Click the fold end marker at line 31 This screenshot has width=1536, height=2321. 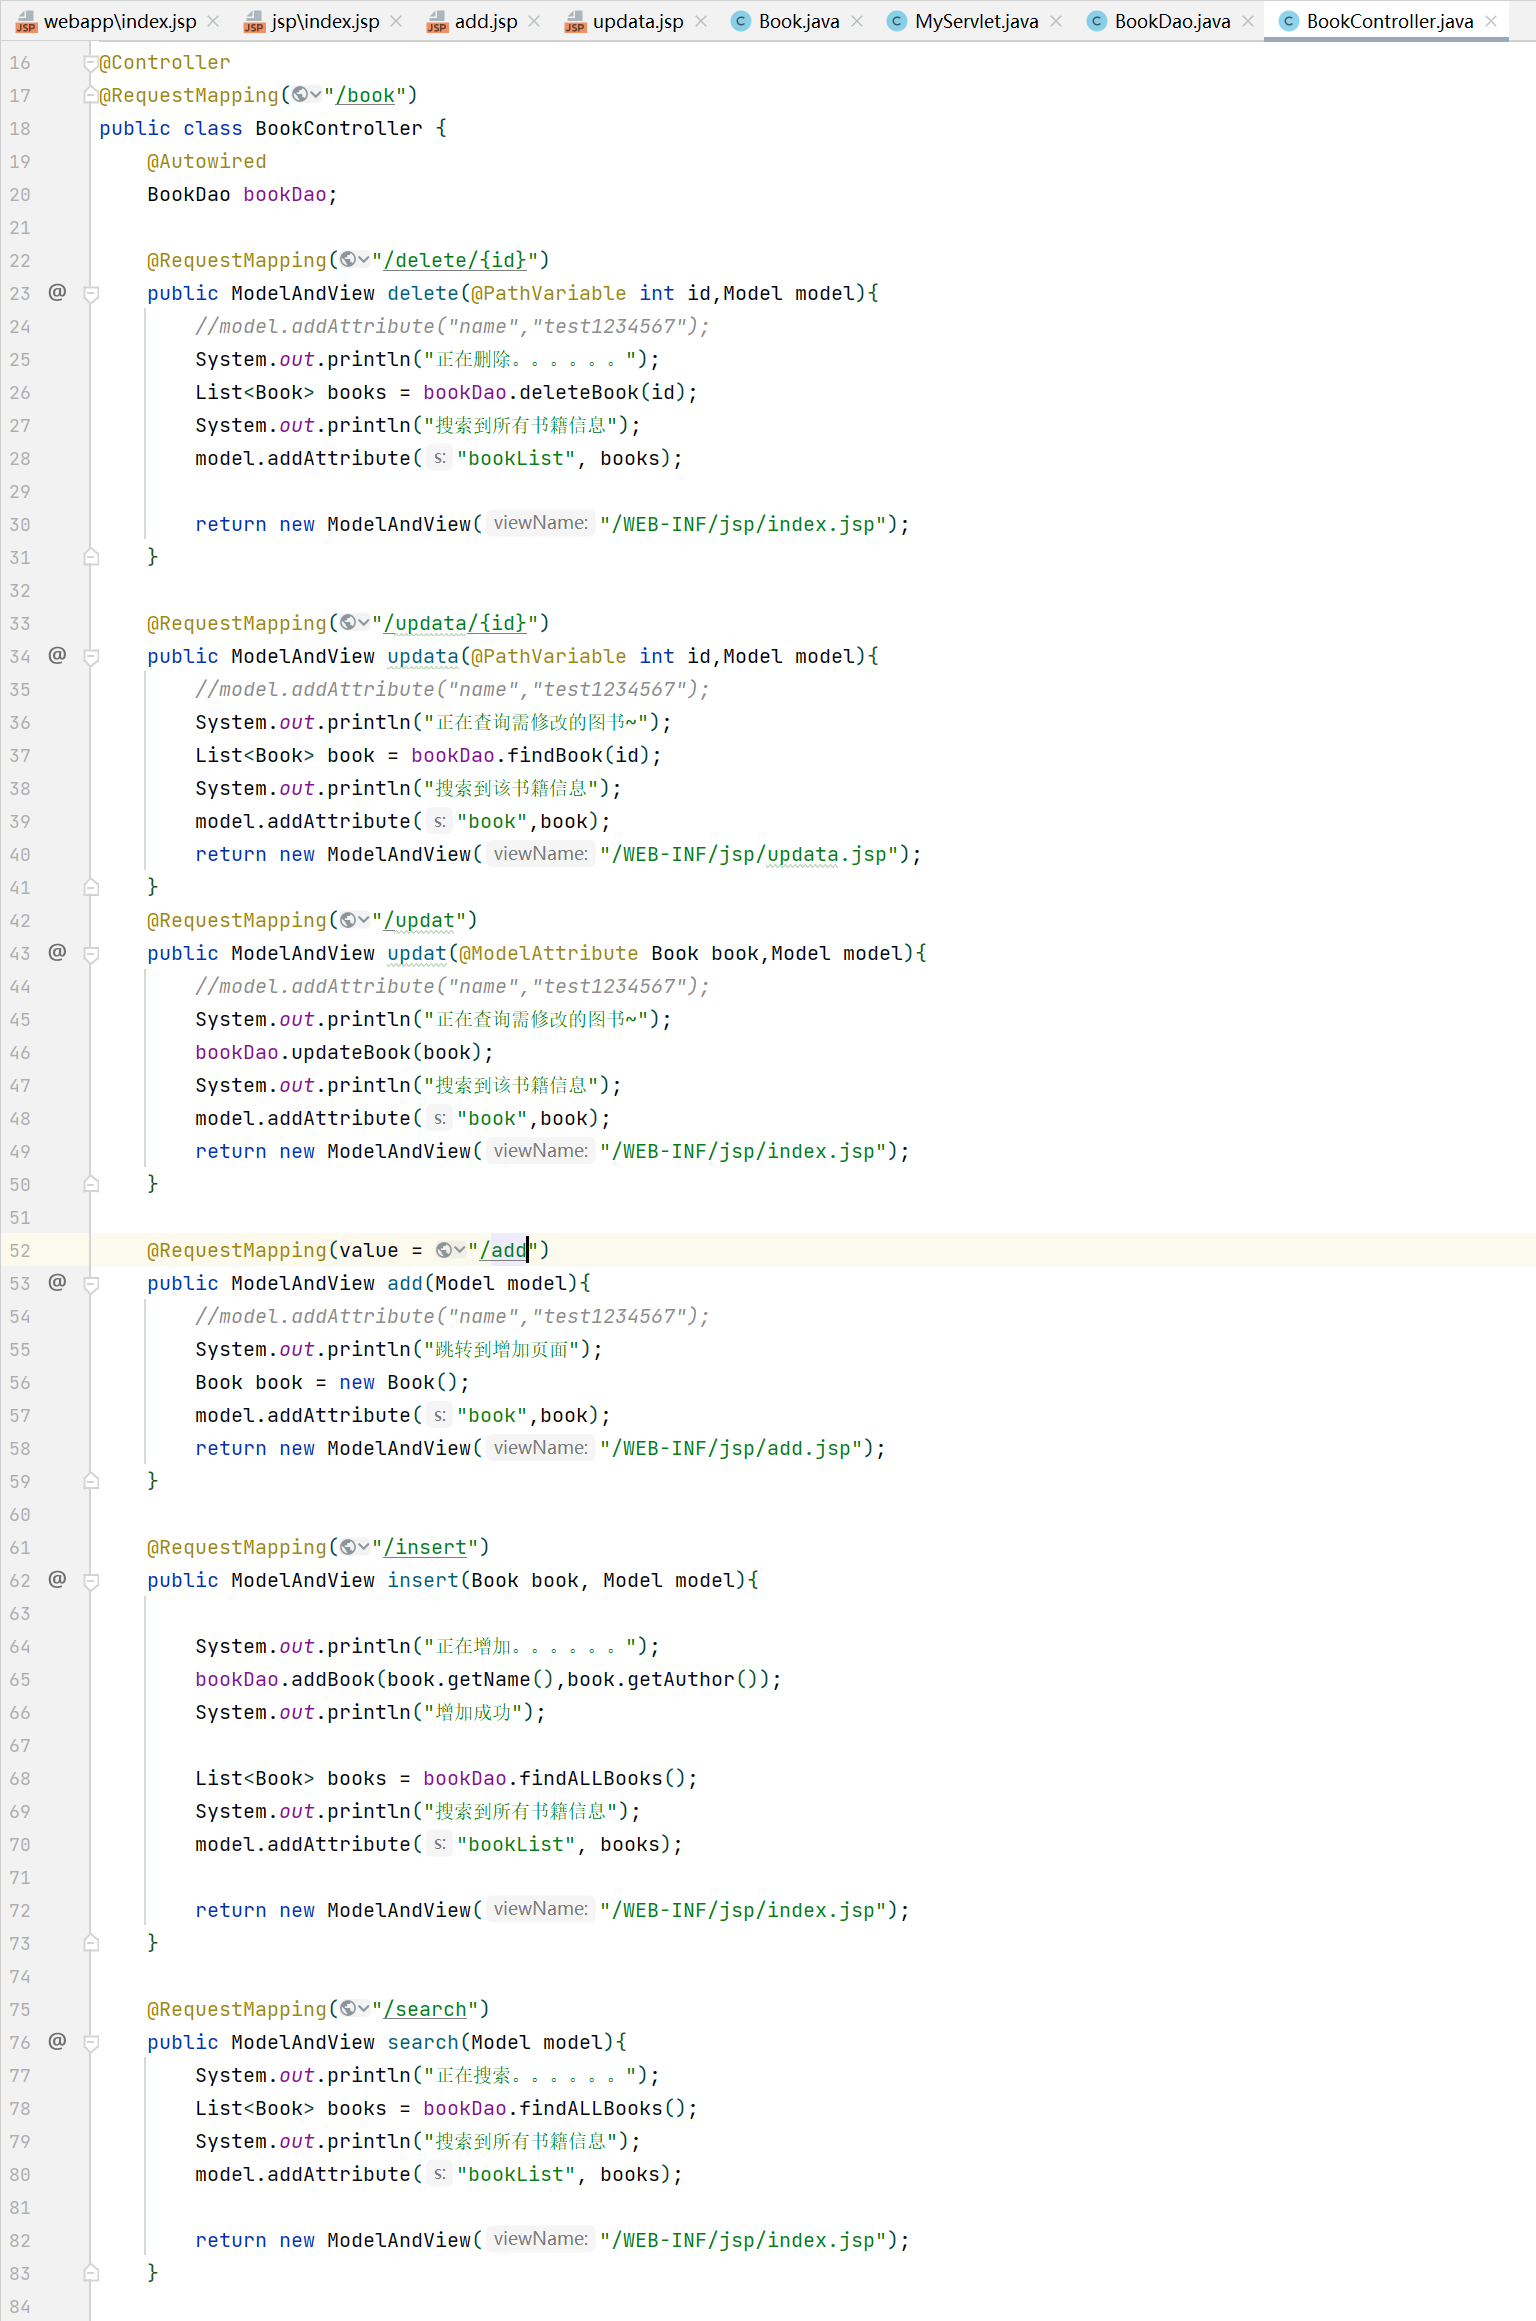(91, 557)
